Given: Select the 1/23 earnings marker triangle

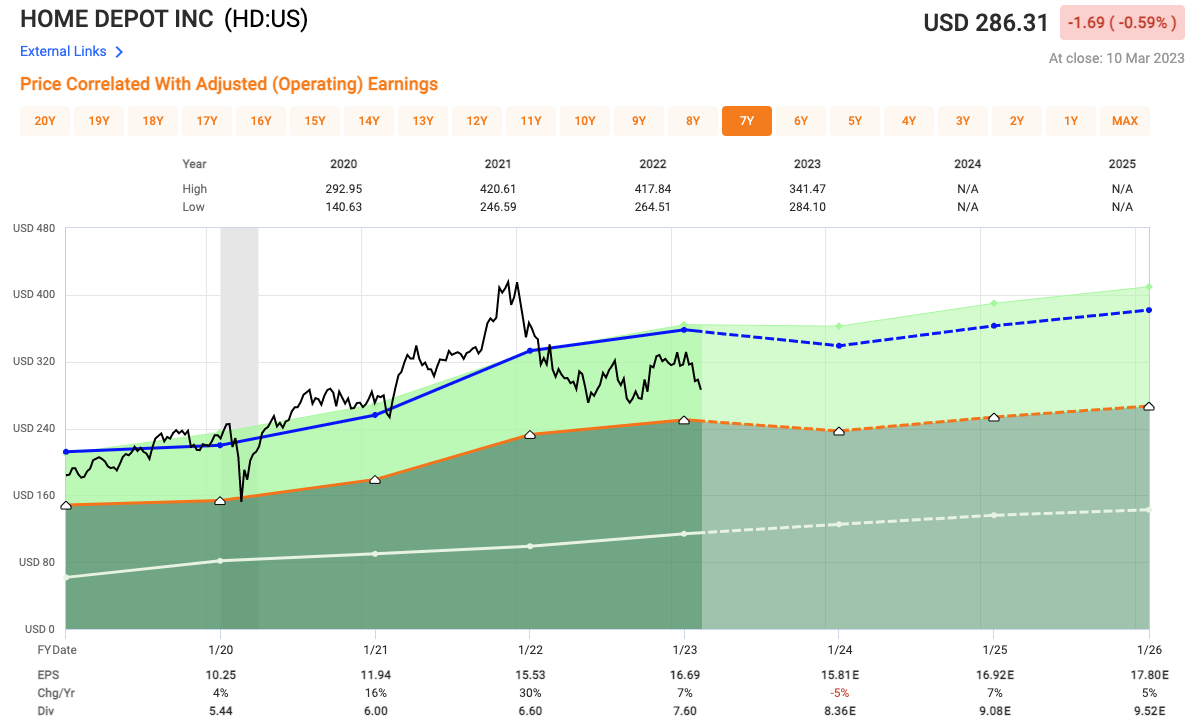Looking at the screenshot, I should pos(686,420).
